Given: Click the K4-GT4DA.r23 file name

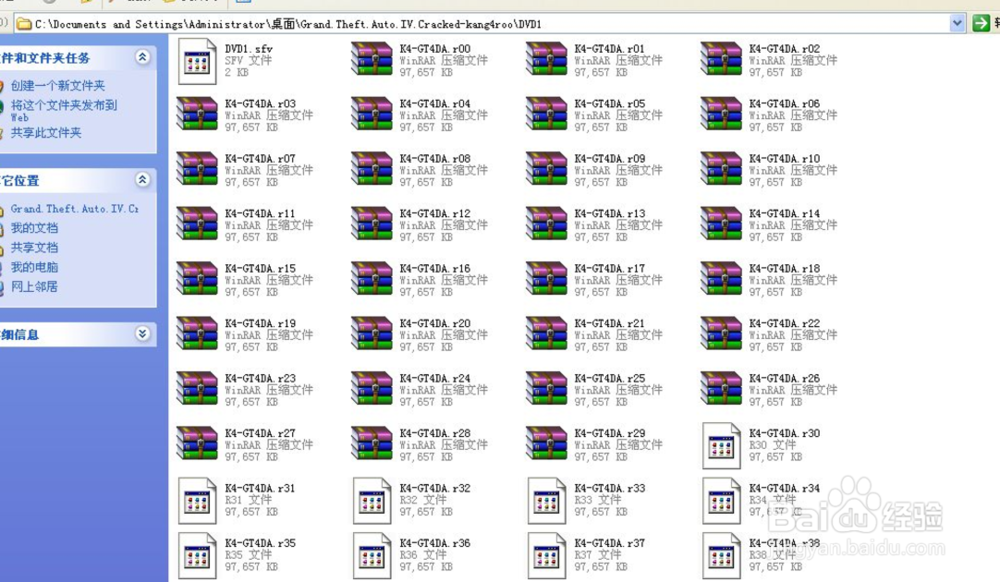Looking at the screenshot, I should [260, 377].
